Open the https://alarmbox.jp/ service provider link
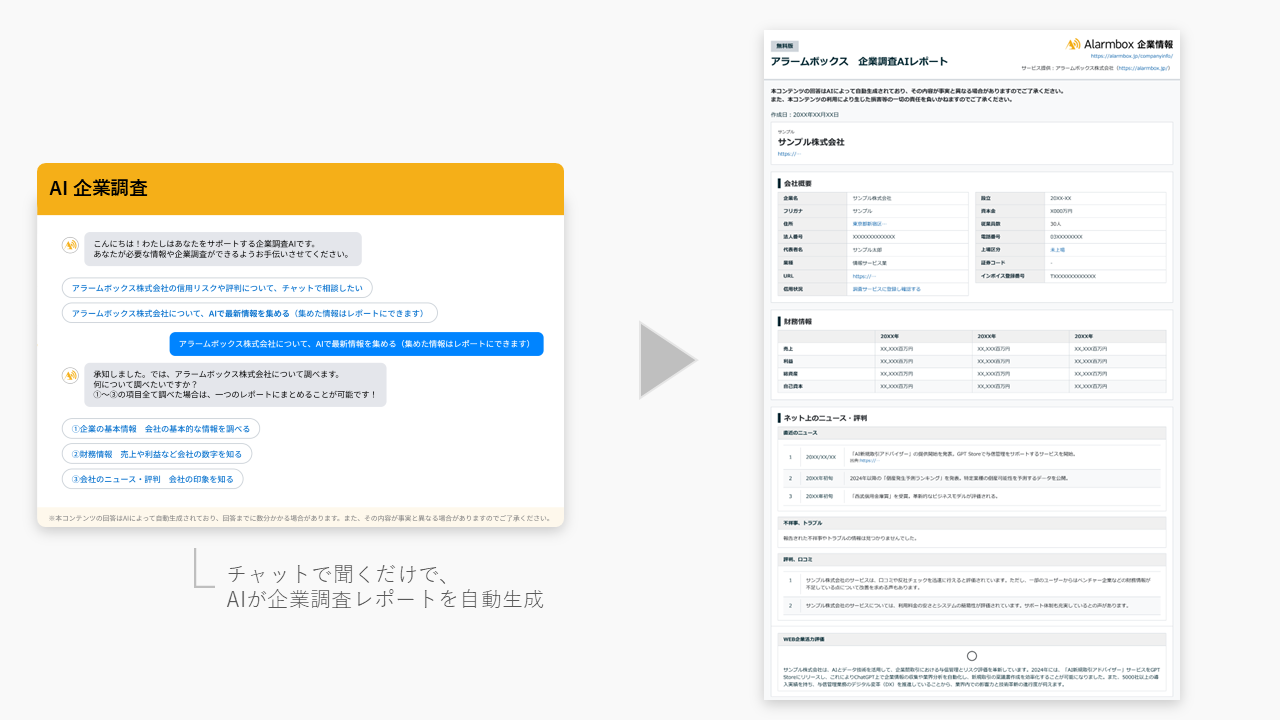 [x=1143, y=68]
